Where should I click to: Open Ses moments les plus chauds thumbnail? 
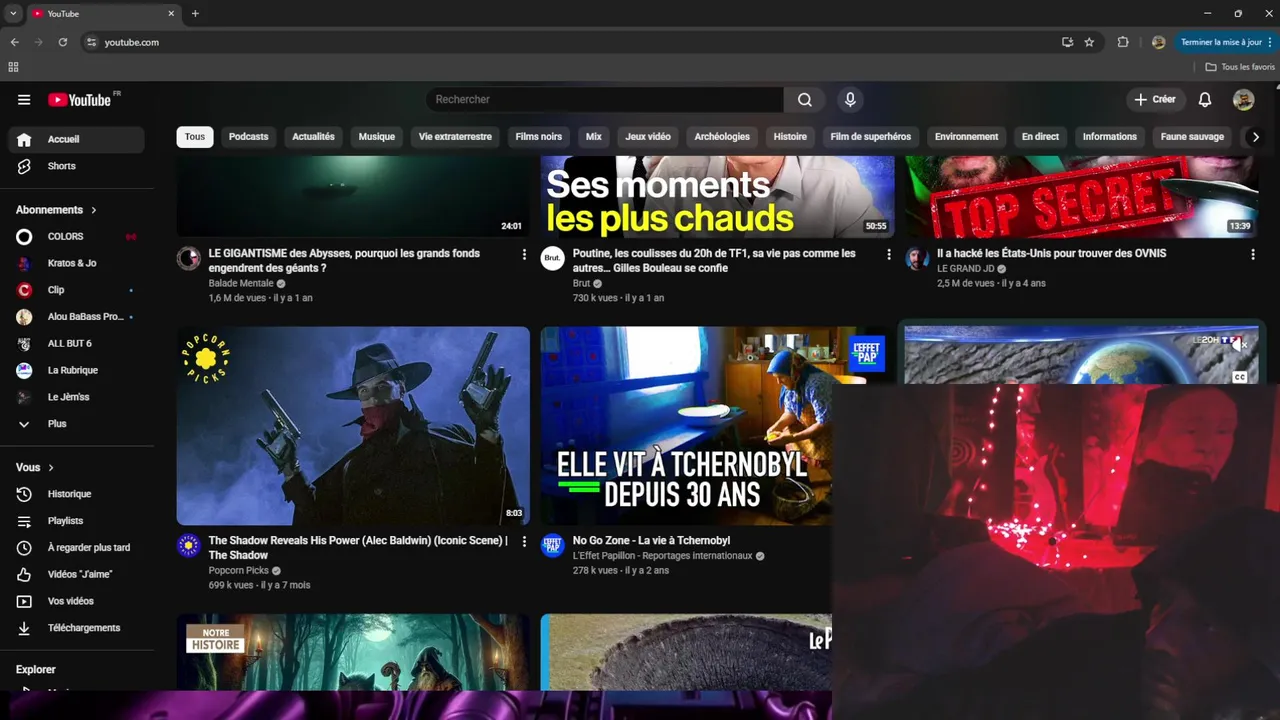click(x=718, y=197)
